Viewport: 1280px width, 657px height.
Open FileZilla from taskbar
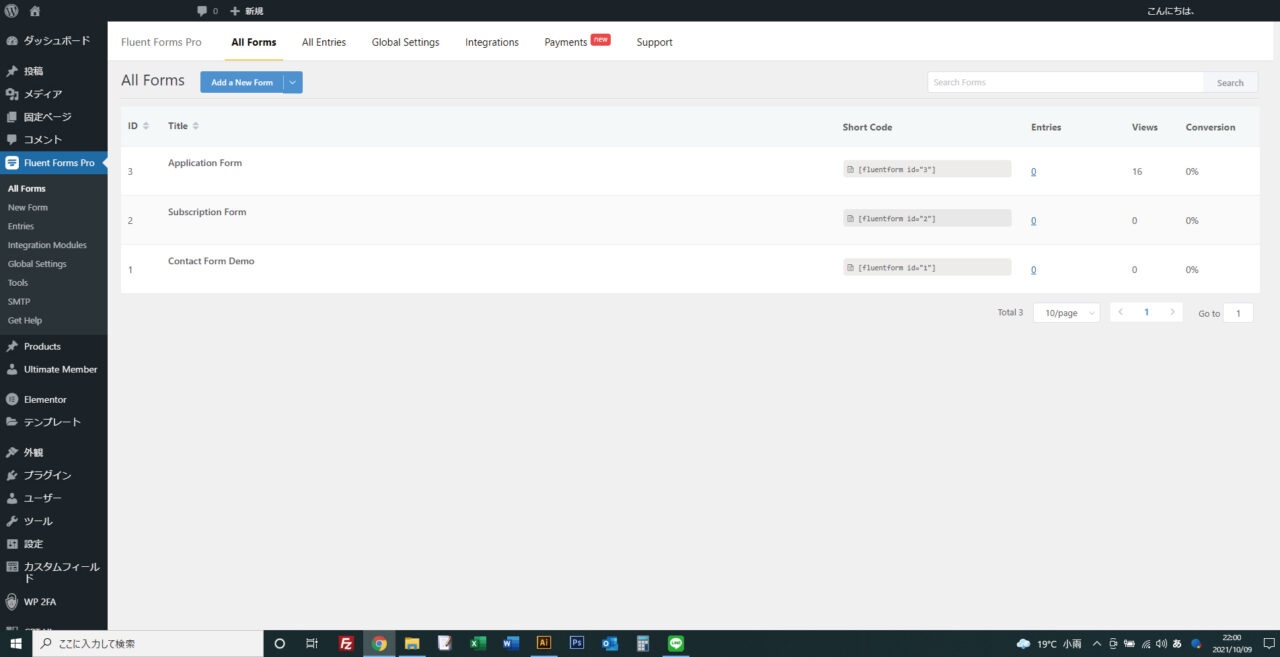pos(346,643)
